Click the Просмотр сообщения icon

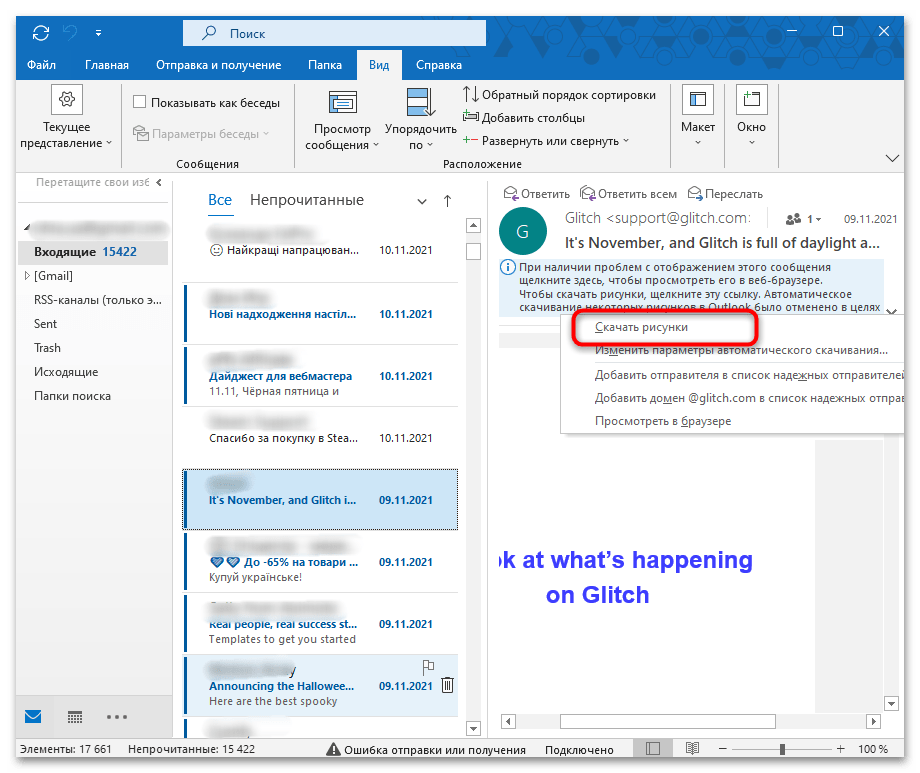coord(343,102)
